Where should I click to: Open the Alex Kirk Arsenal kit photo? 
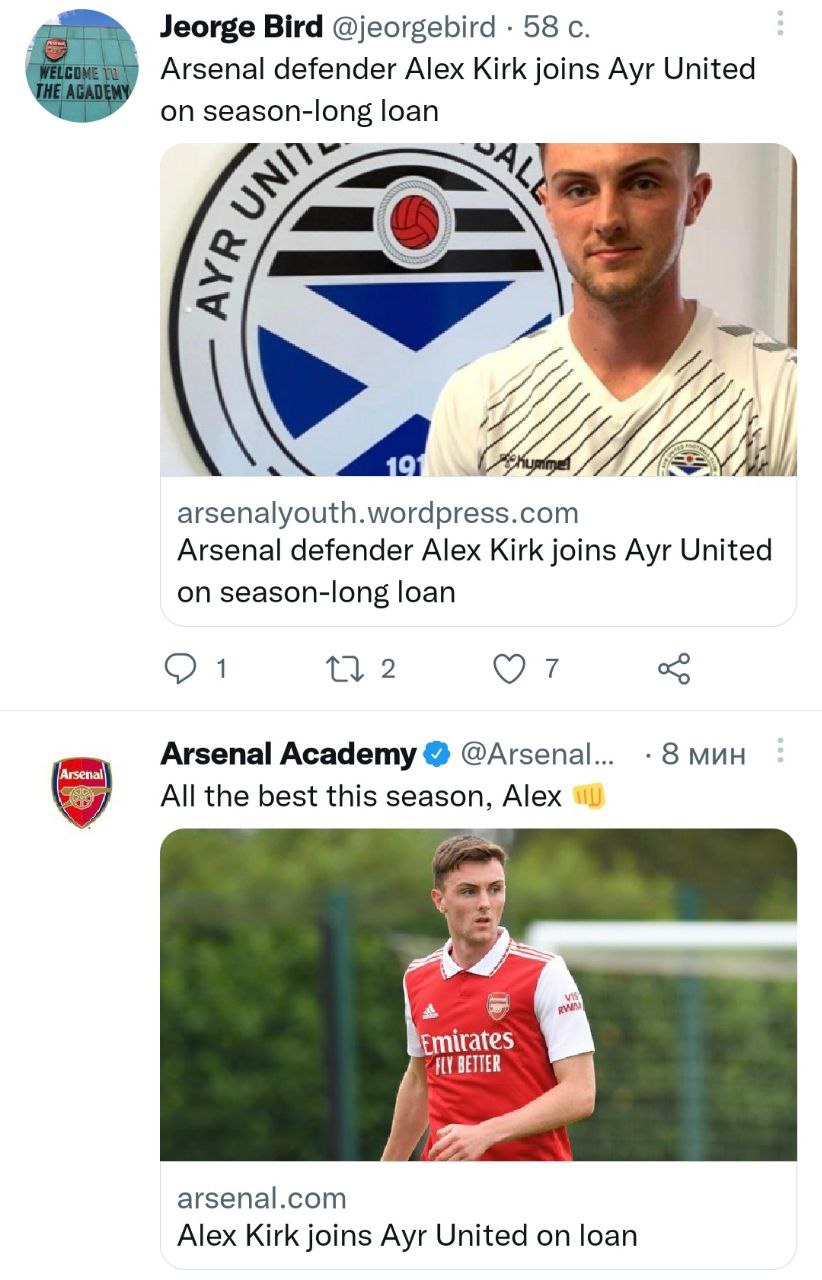[478, 994]
